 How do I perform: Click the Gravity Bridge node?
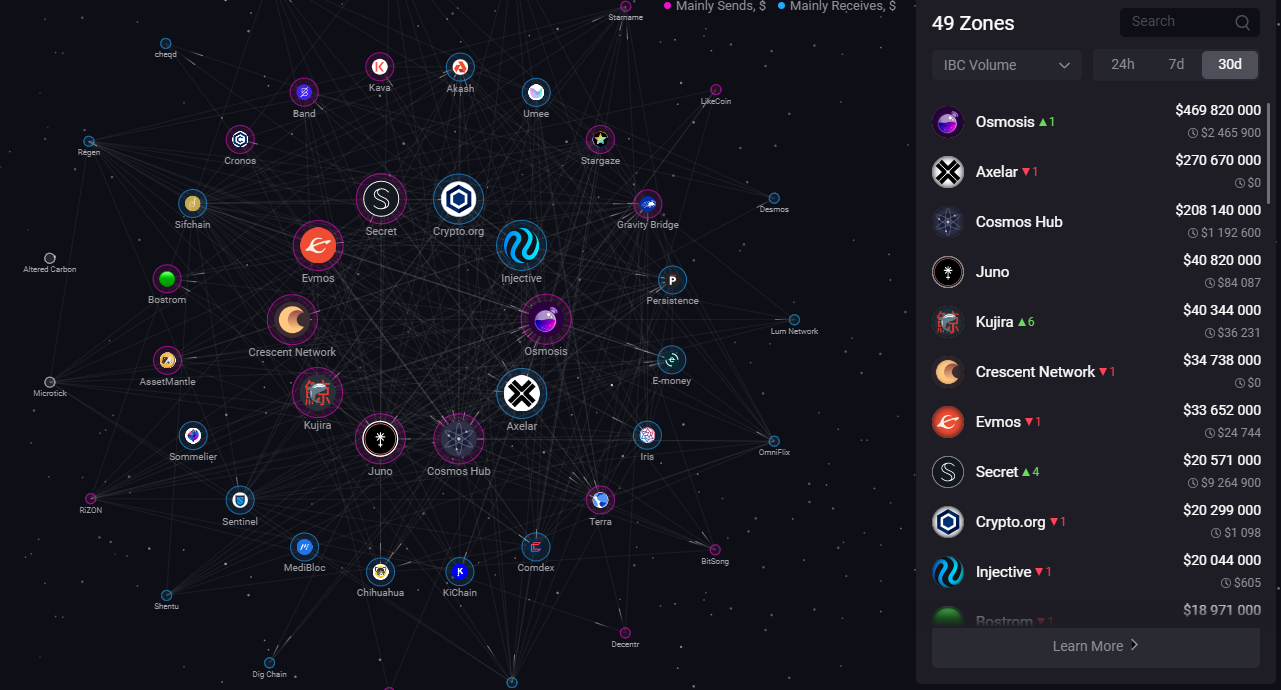tap(648, 204)
